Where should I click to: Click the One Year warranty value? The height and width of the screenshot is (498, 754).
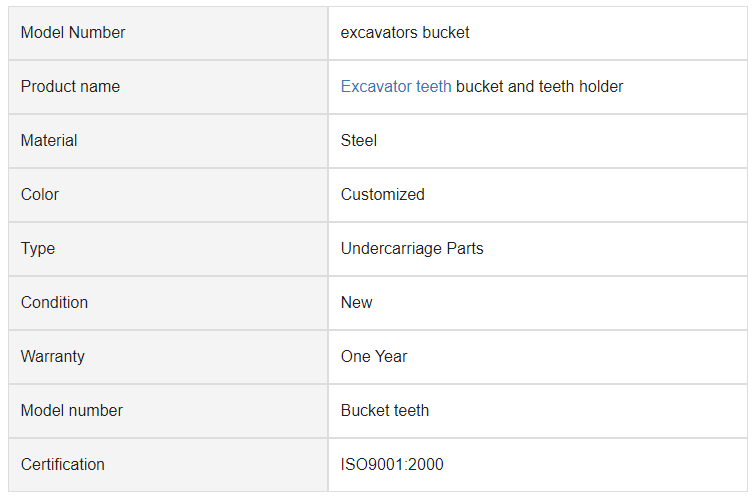coord(374,356)
